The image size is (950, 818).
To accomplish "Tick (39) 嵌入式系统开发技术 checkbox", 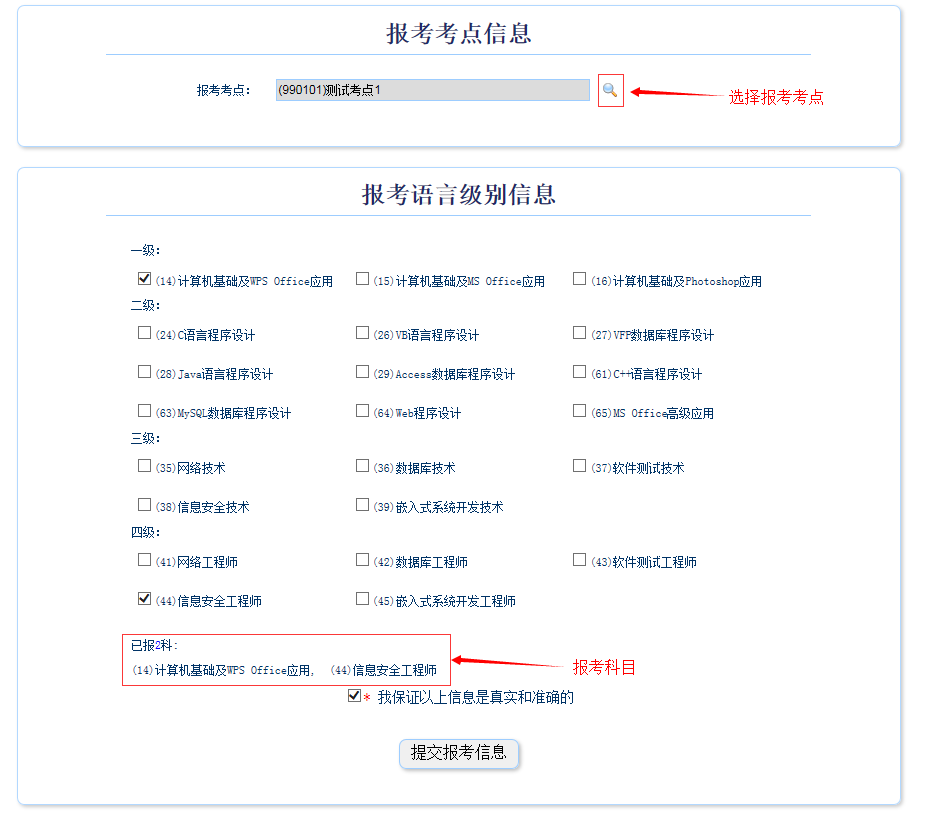I will tap(362, 505).
